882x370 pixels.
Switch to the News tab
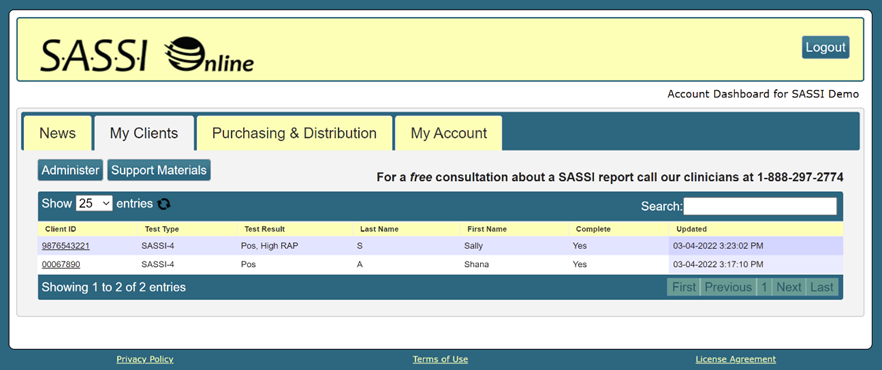pyautogui.click(x=57, y=133)
